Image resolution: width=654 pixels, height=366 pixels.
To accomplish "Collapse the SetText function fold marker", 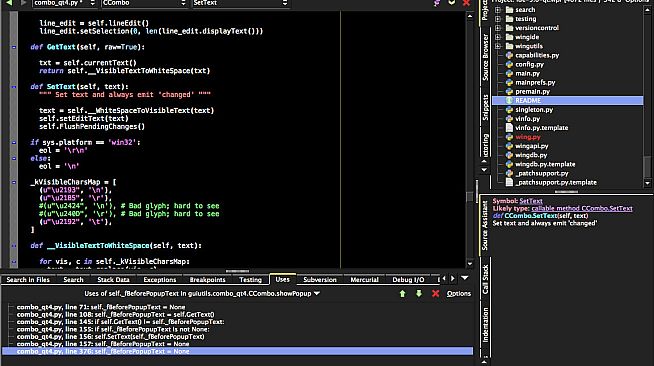I will click(x=14, y=87).
